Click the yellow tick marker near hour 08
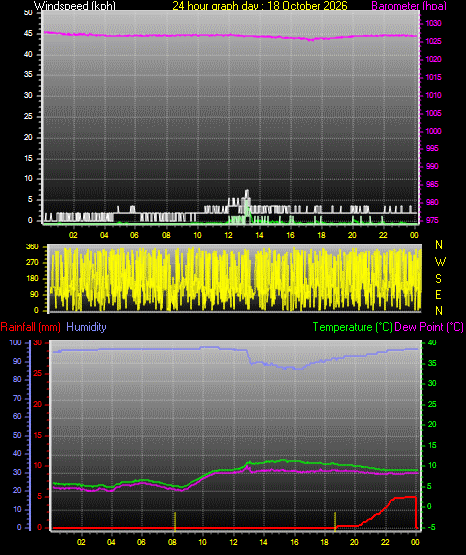Image resolution: width=466 pixels, height=555 pixels. click(x=175, y=521)
